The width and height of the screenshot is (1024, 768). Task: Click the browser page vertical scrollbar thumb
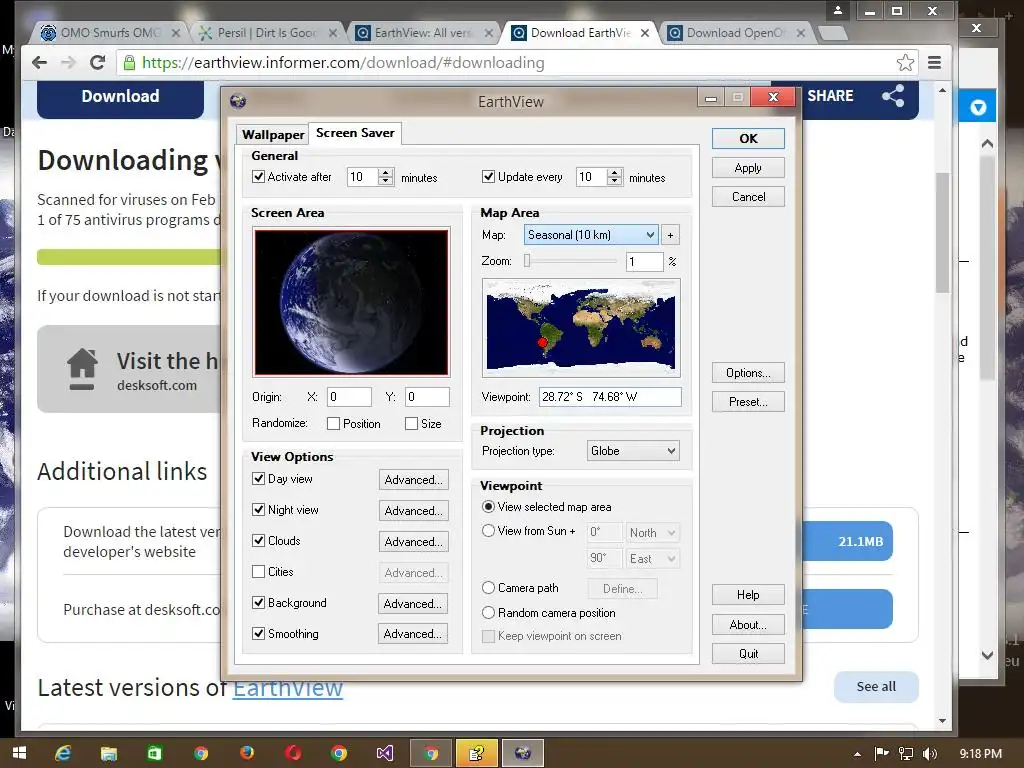[942, 232]
